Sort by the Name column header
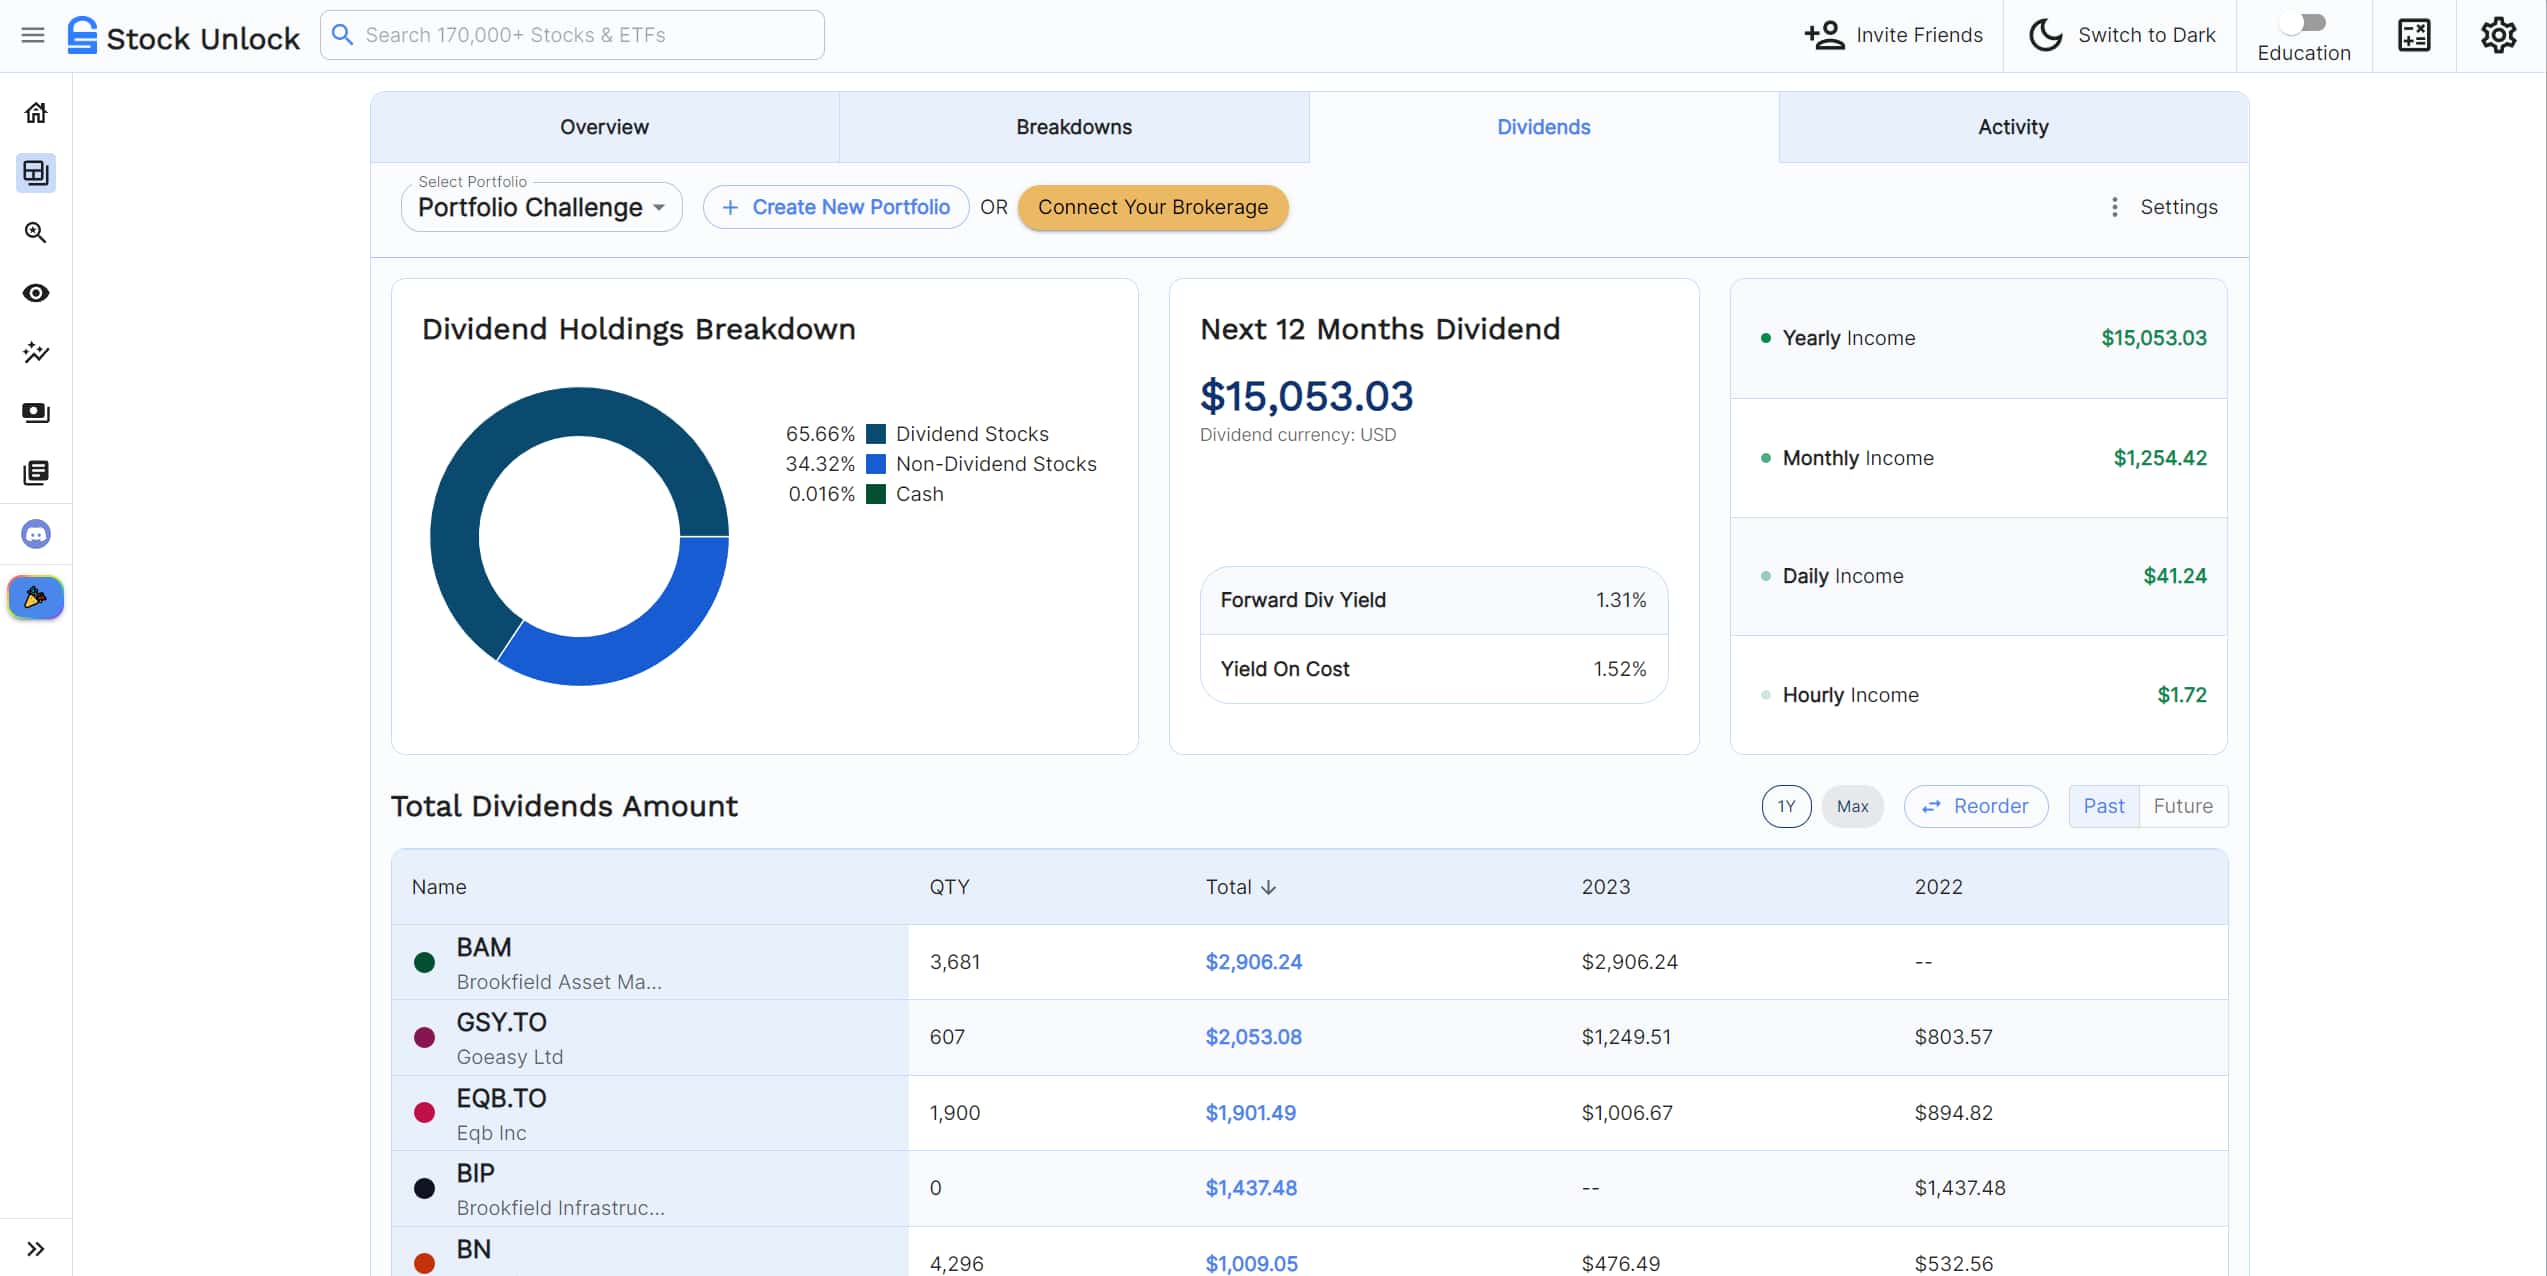Screen dimensions: 2547x1276 coord(439,887)
